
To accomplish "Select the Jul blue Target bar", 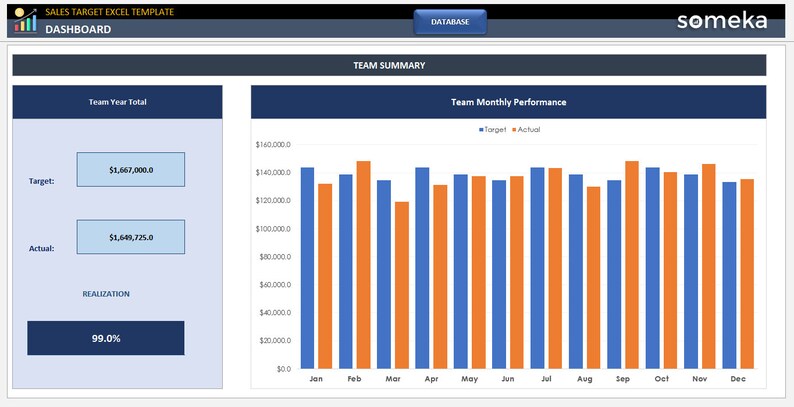I will [x=537, y=268].
